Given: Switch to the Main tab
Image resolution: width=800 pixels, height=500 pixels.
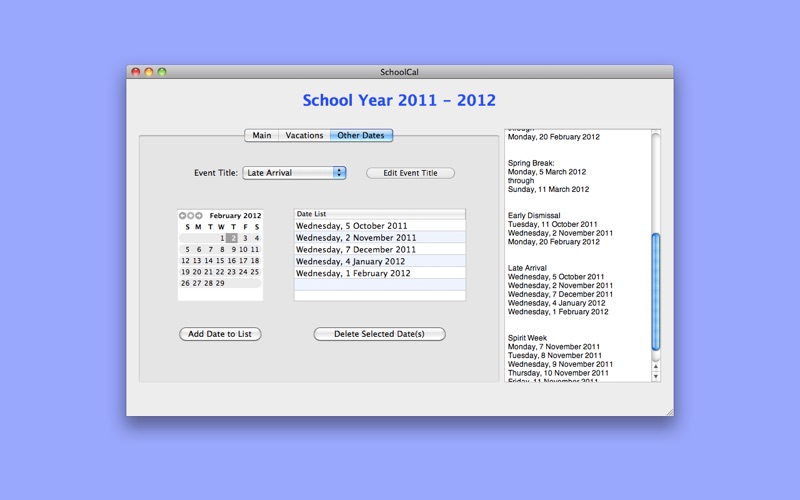Looking at the screenshot, I should pos(262,135).
